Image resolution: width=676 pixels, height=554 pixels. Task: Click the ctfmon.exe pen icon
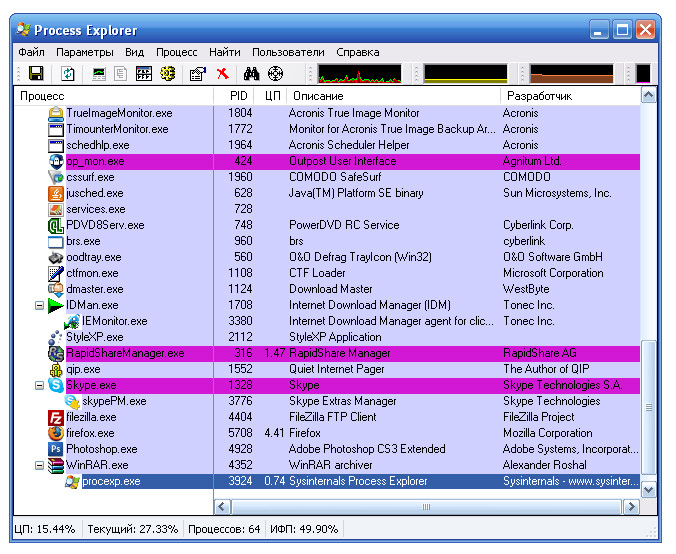tap(56, 273)
